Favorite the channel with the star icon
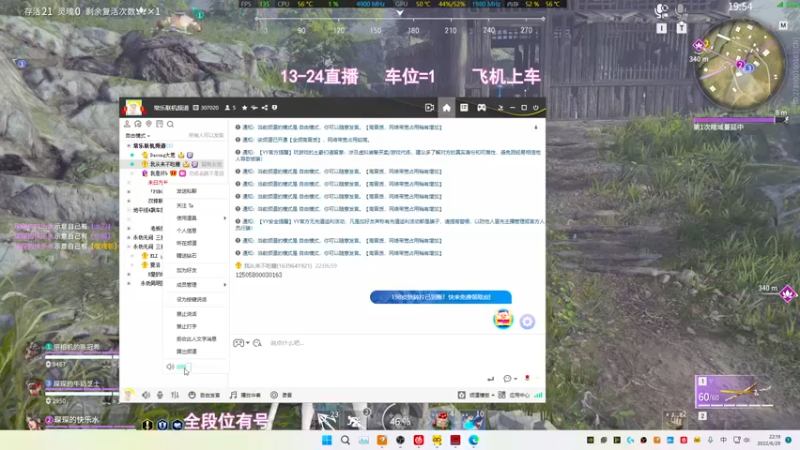The width and height of the screenshot is (800, 450). click(244, 108)
